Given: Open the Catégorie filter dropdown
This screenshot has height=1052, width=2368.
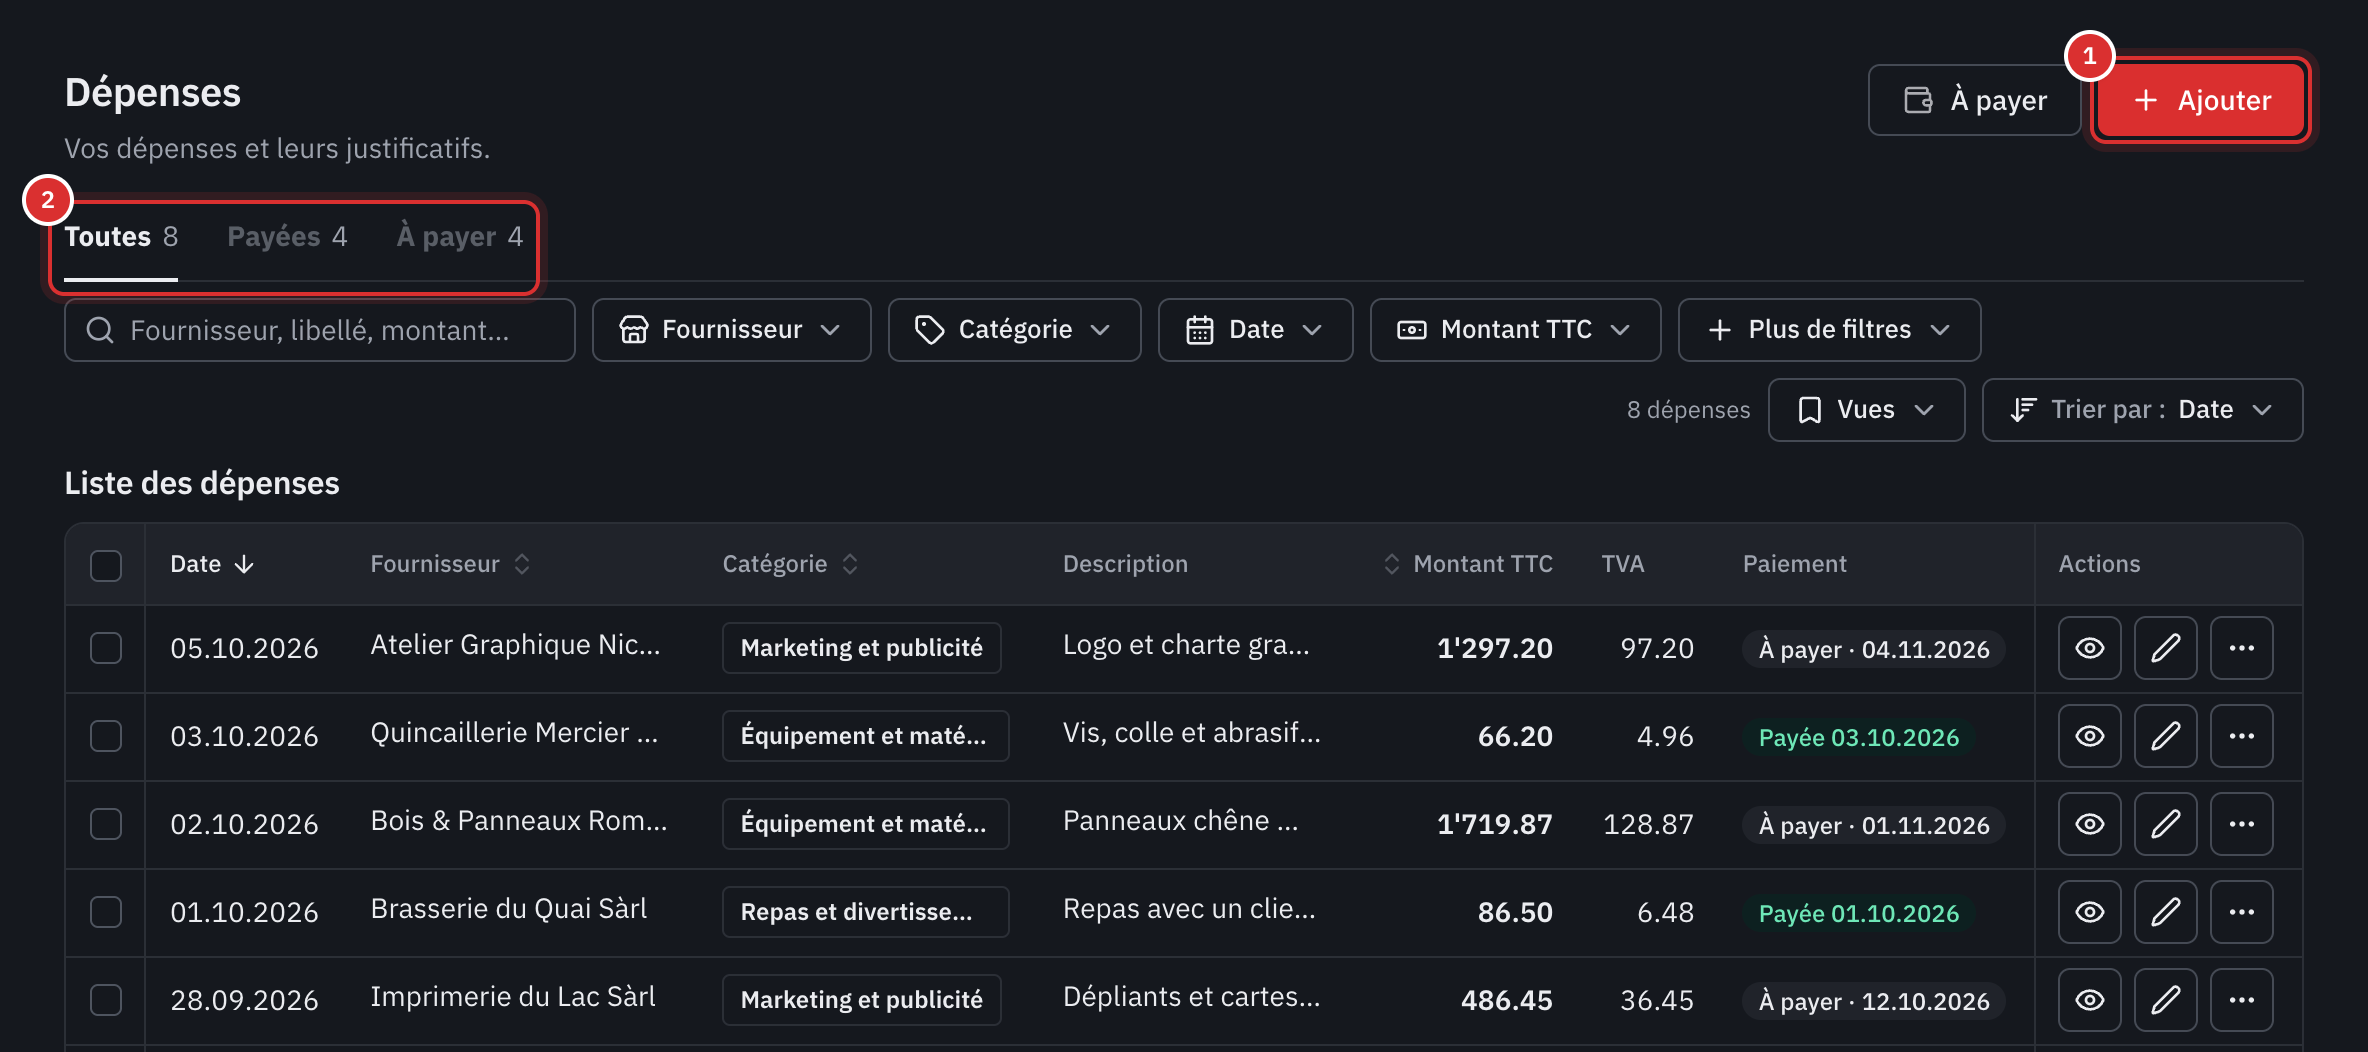Looking at the screenshot, I should point(1014,330).
